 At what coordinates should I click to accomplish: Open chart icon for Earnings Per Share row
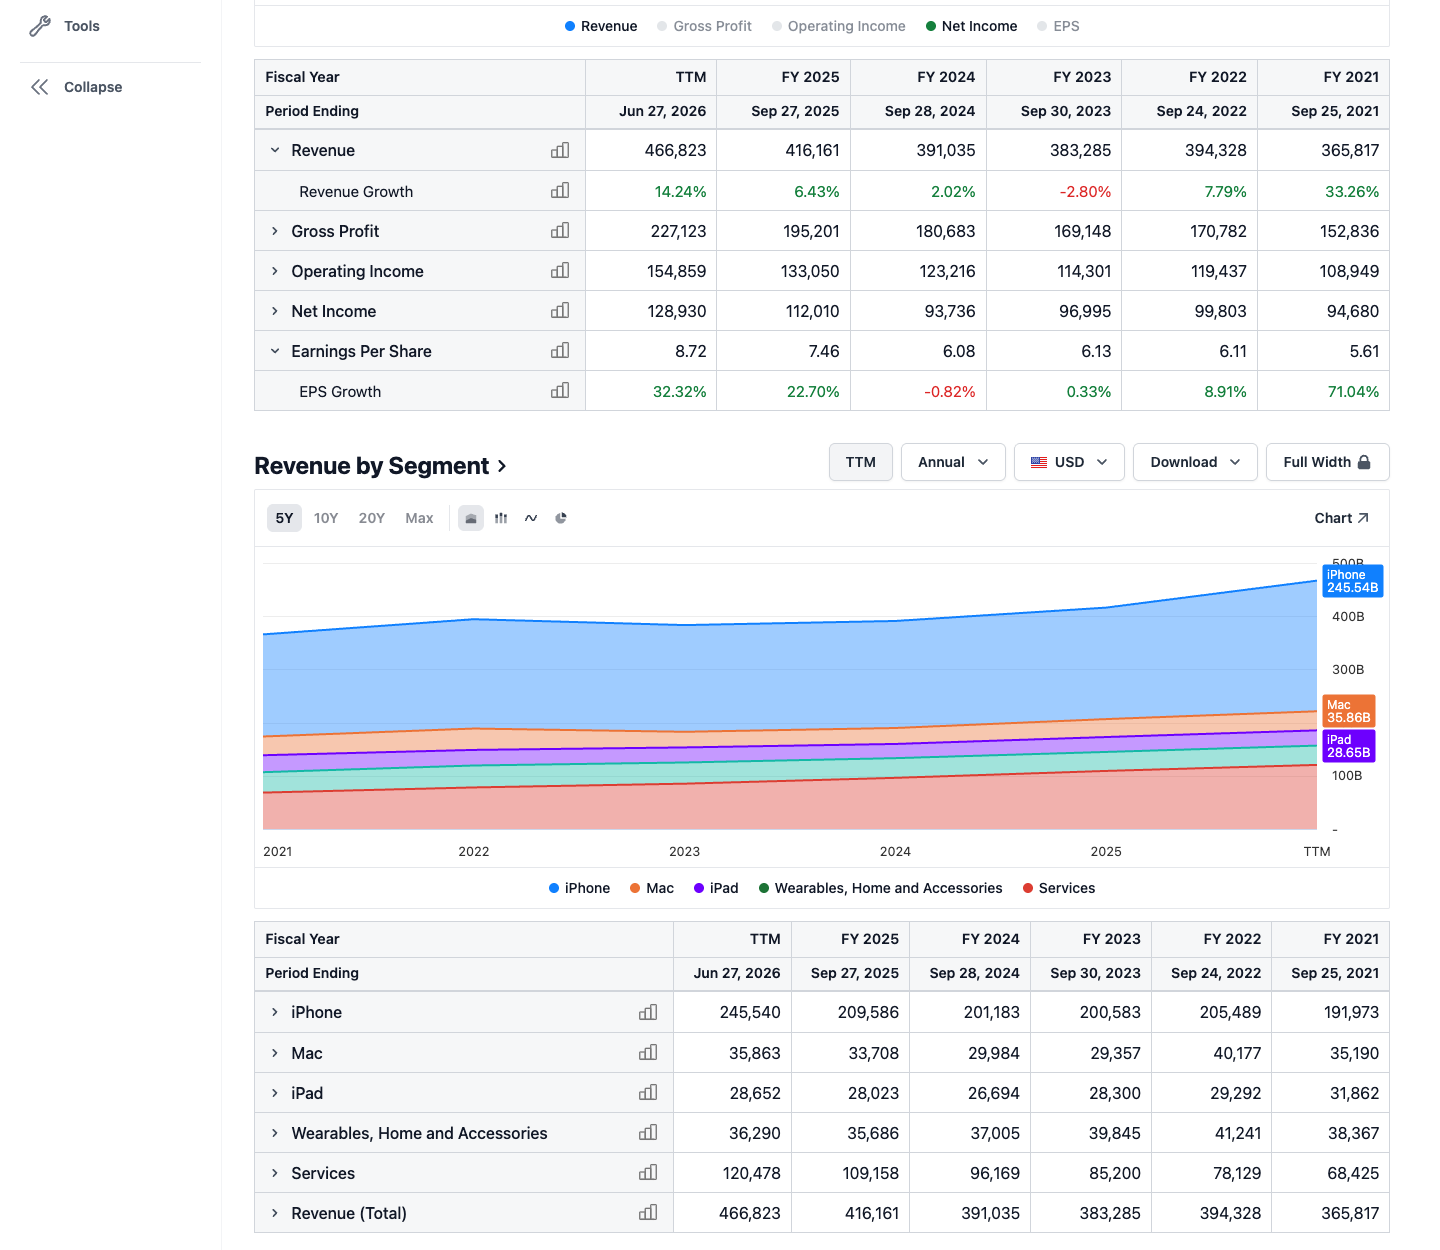[x=560, y=350]
